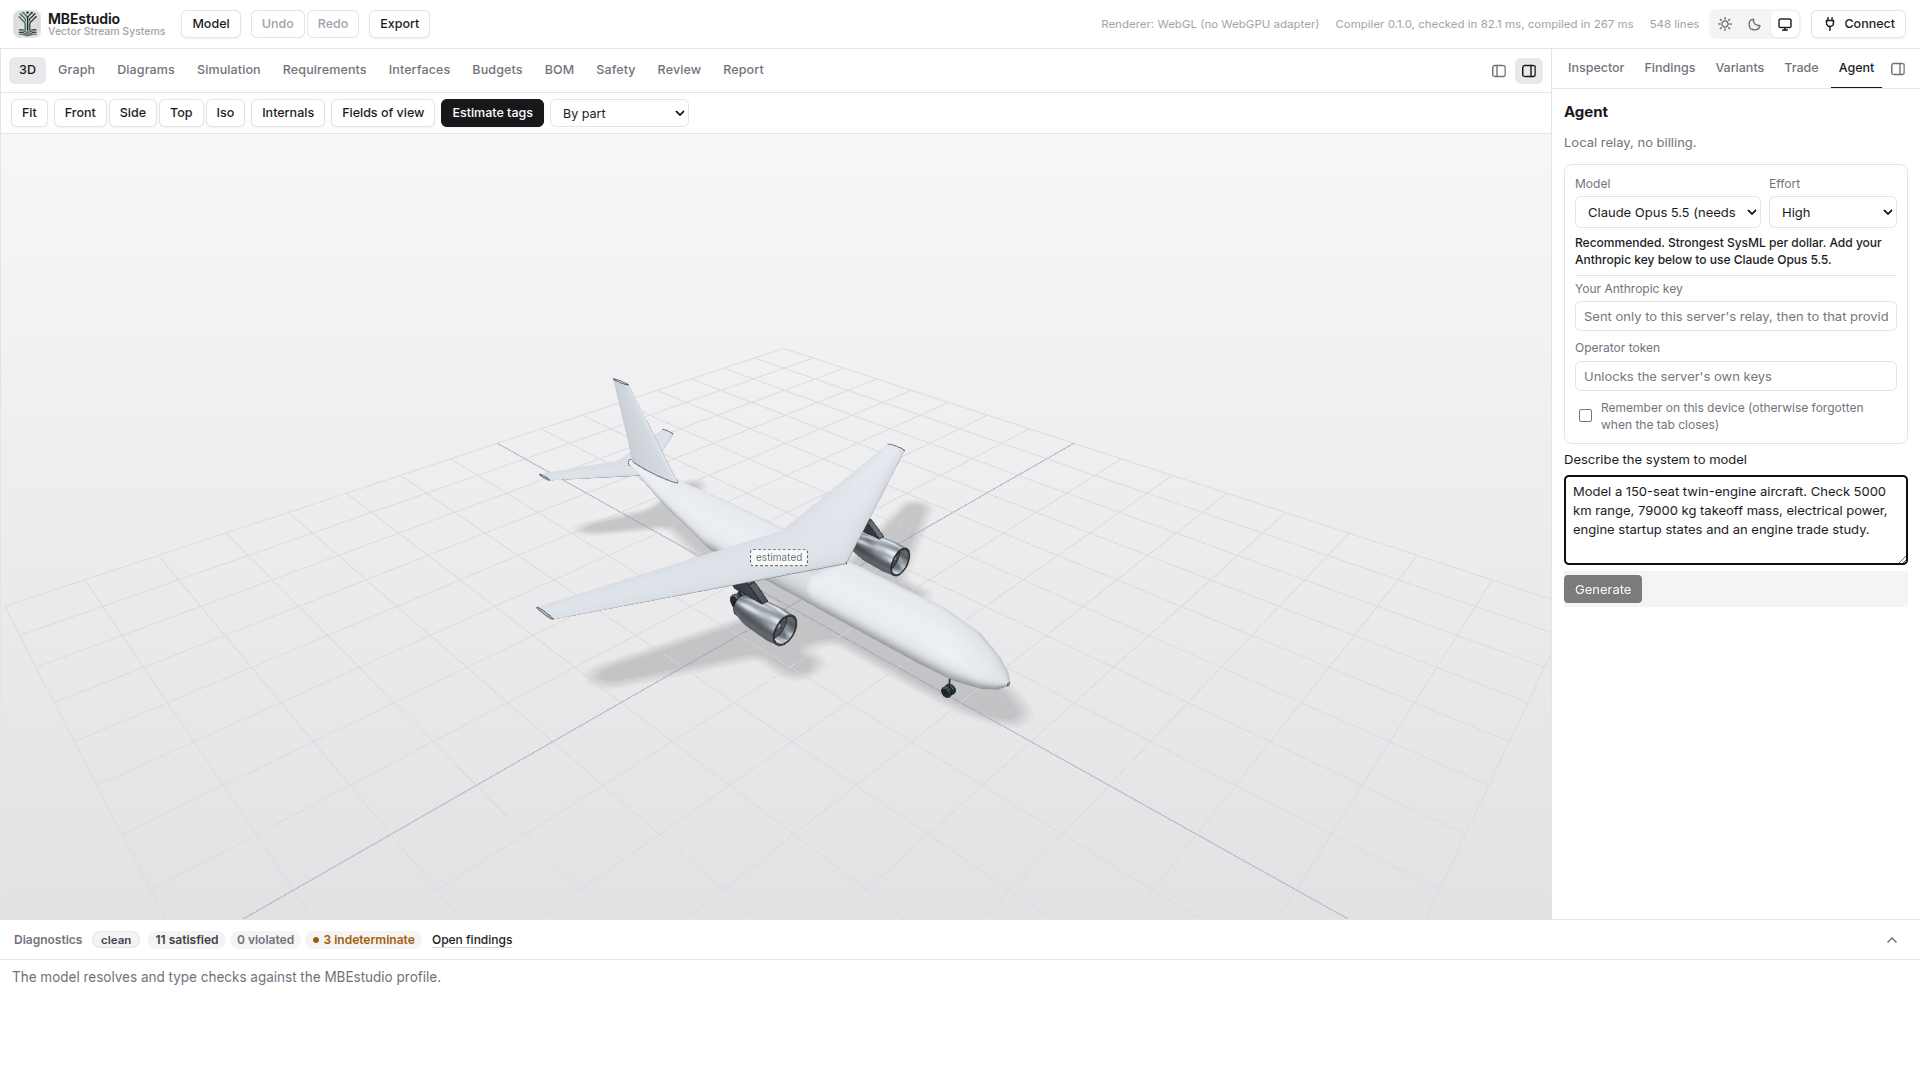Toggle Fields of view overlay

[x=383, y=113]
